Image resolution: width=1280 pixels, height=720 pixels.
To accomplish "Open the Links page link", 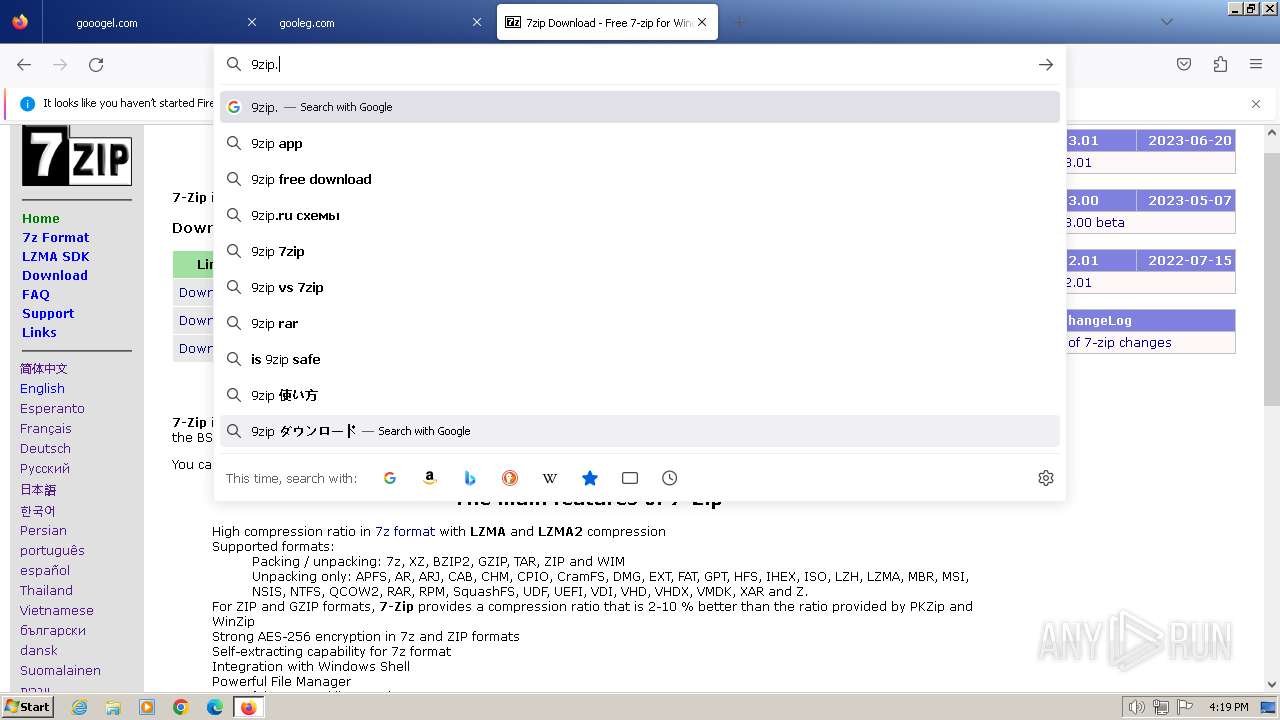I will (x=39, y=332).
